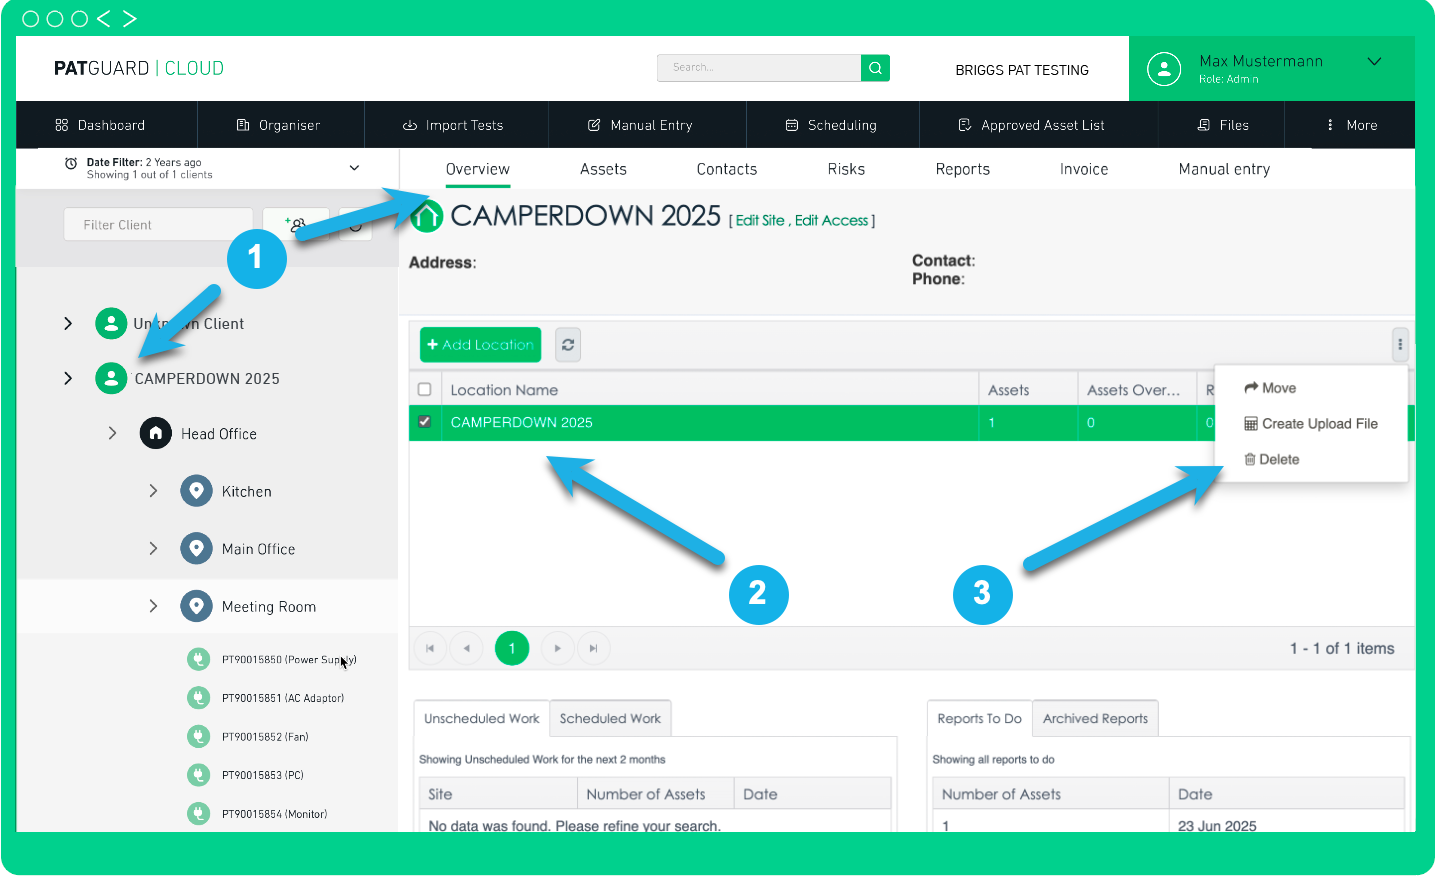
Task: Choose Create Upload File from the menu
Action: (x=1311, y=424)
